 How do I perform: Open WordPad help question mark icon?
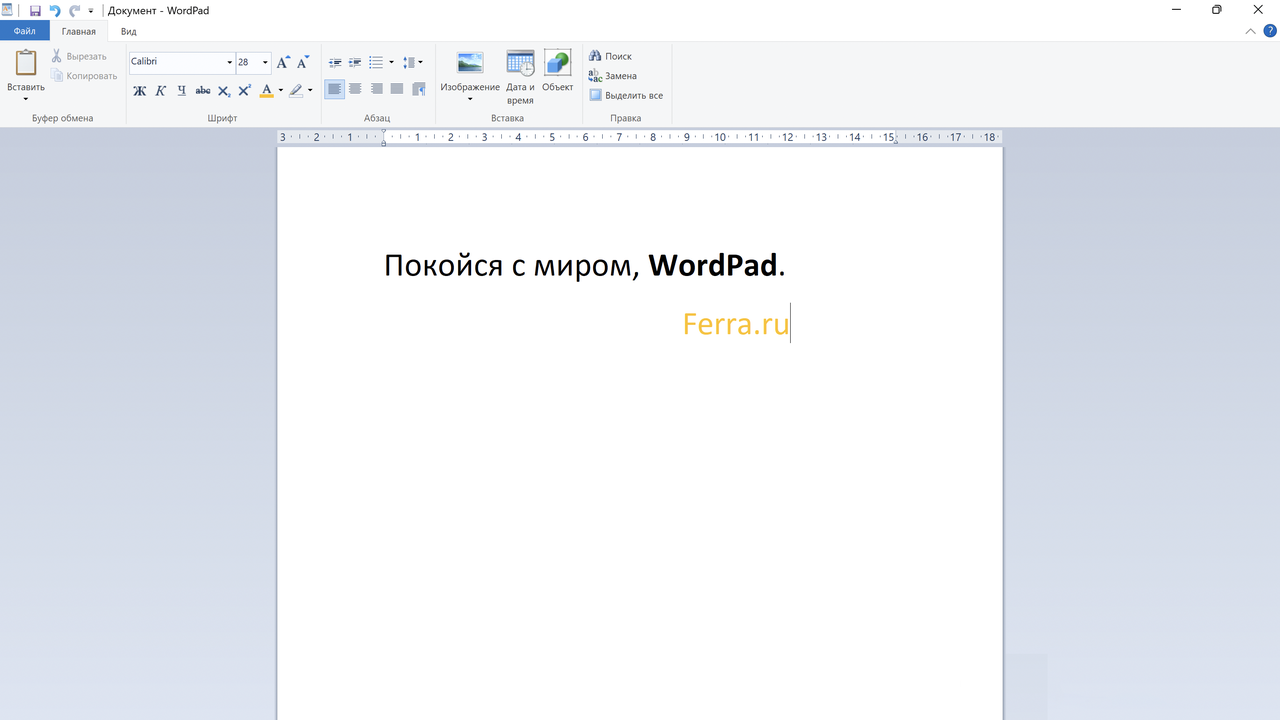pyautogui.click(x=1270, y=31)
